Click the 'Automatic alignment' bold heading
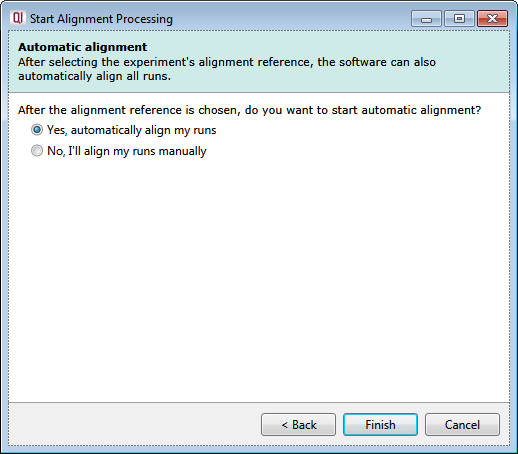The width and height of the screenshot is (518, 454). coord(82,47)
